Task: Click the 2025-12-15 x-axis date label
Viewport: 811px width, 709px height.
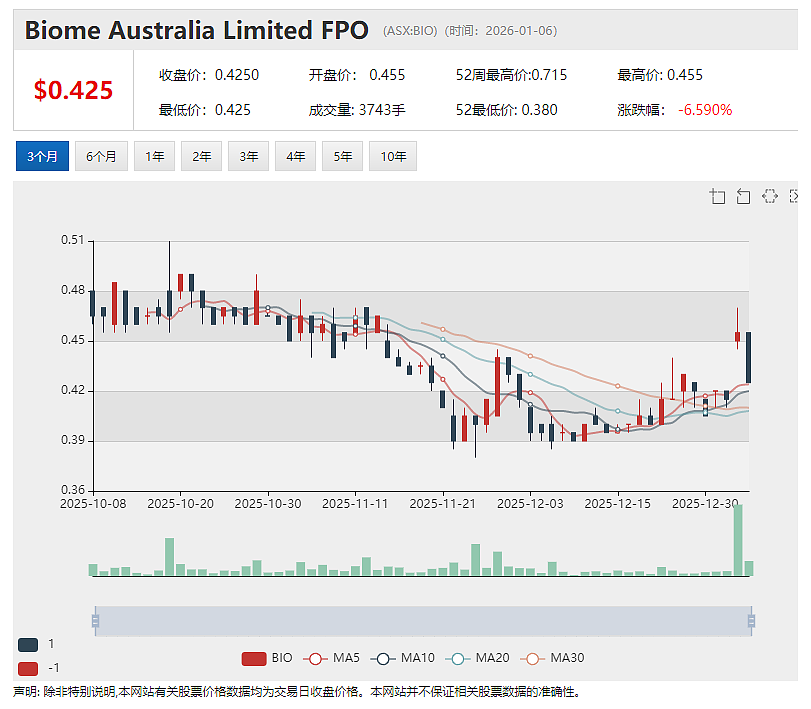Action: pos(618,504)
